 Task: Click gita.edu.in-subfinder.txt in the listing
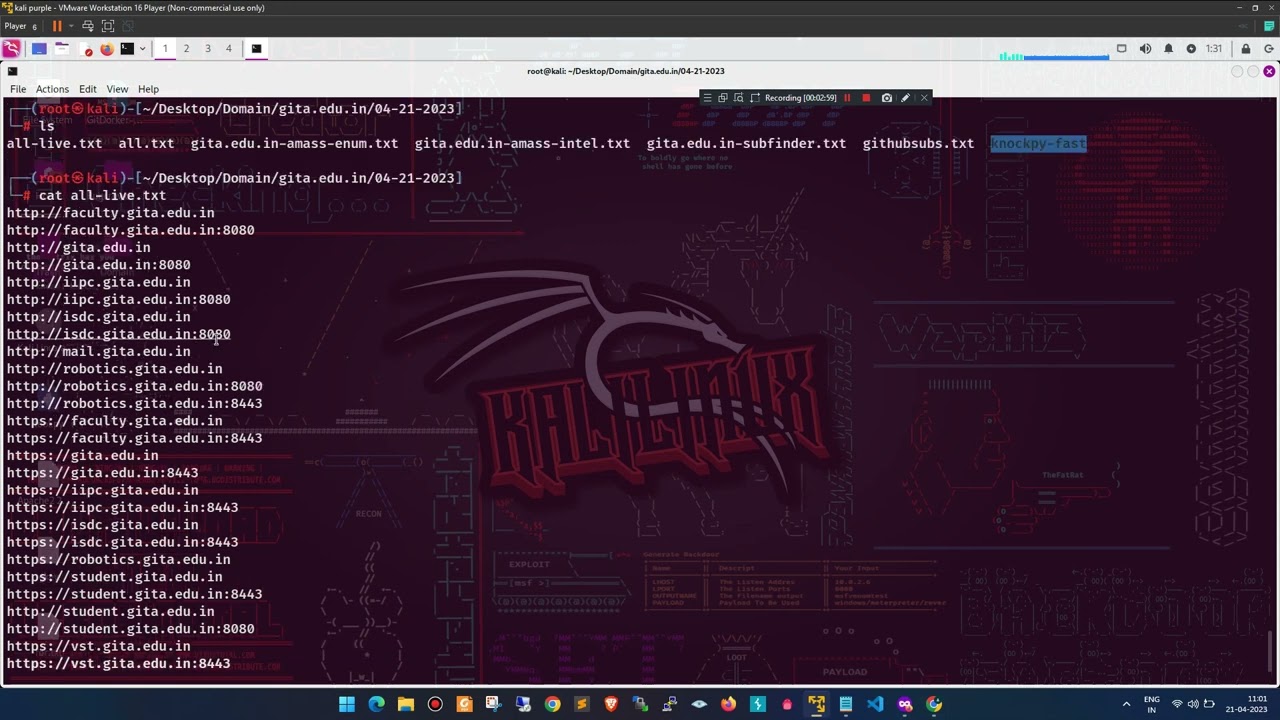pyautogui.click(x=746, y=143)
